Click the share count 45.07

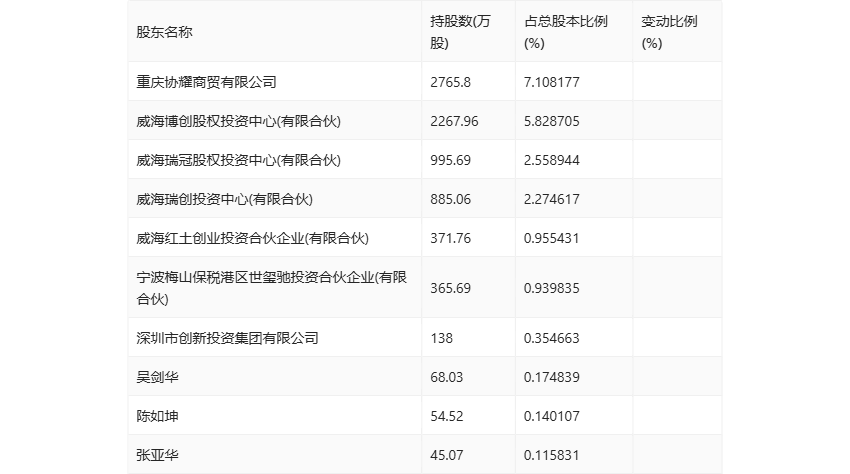[447, 455]
